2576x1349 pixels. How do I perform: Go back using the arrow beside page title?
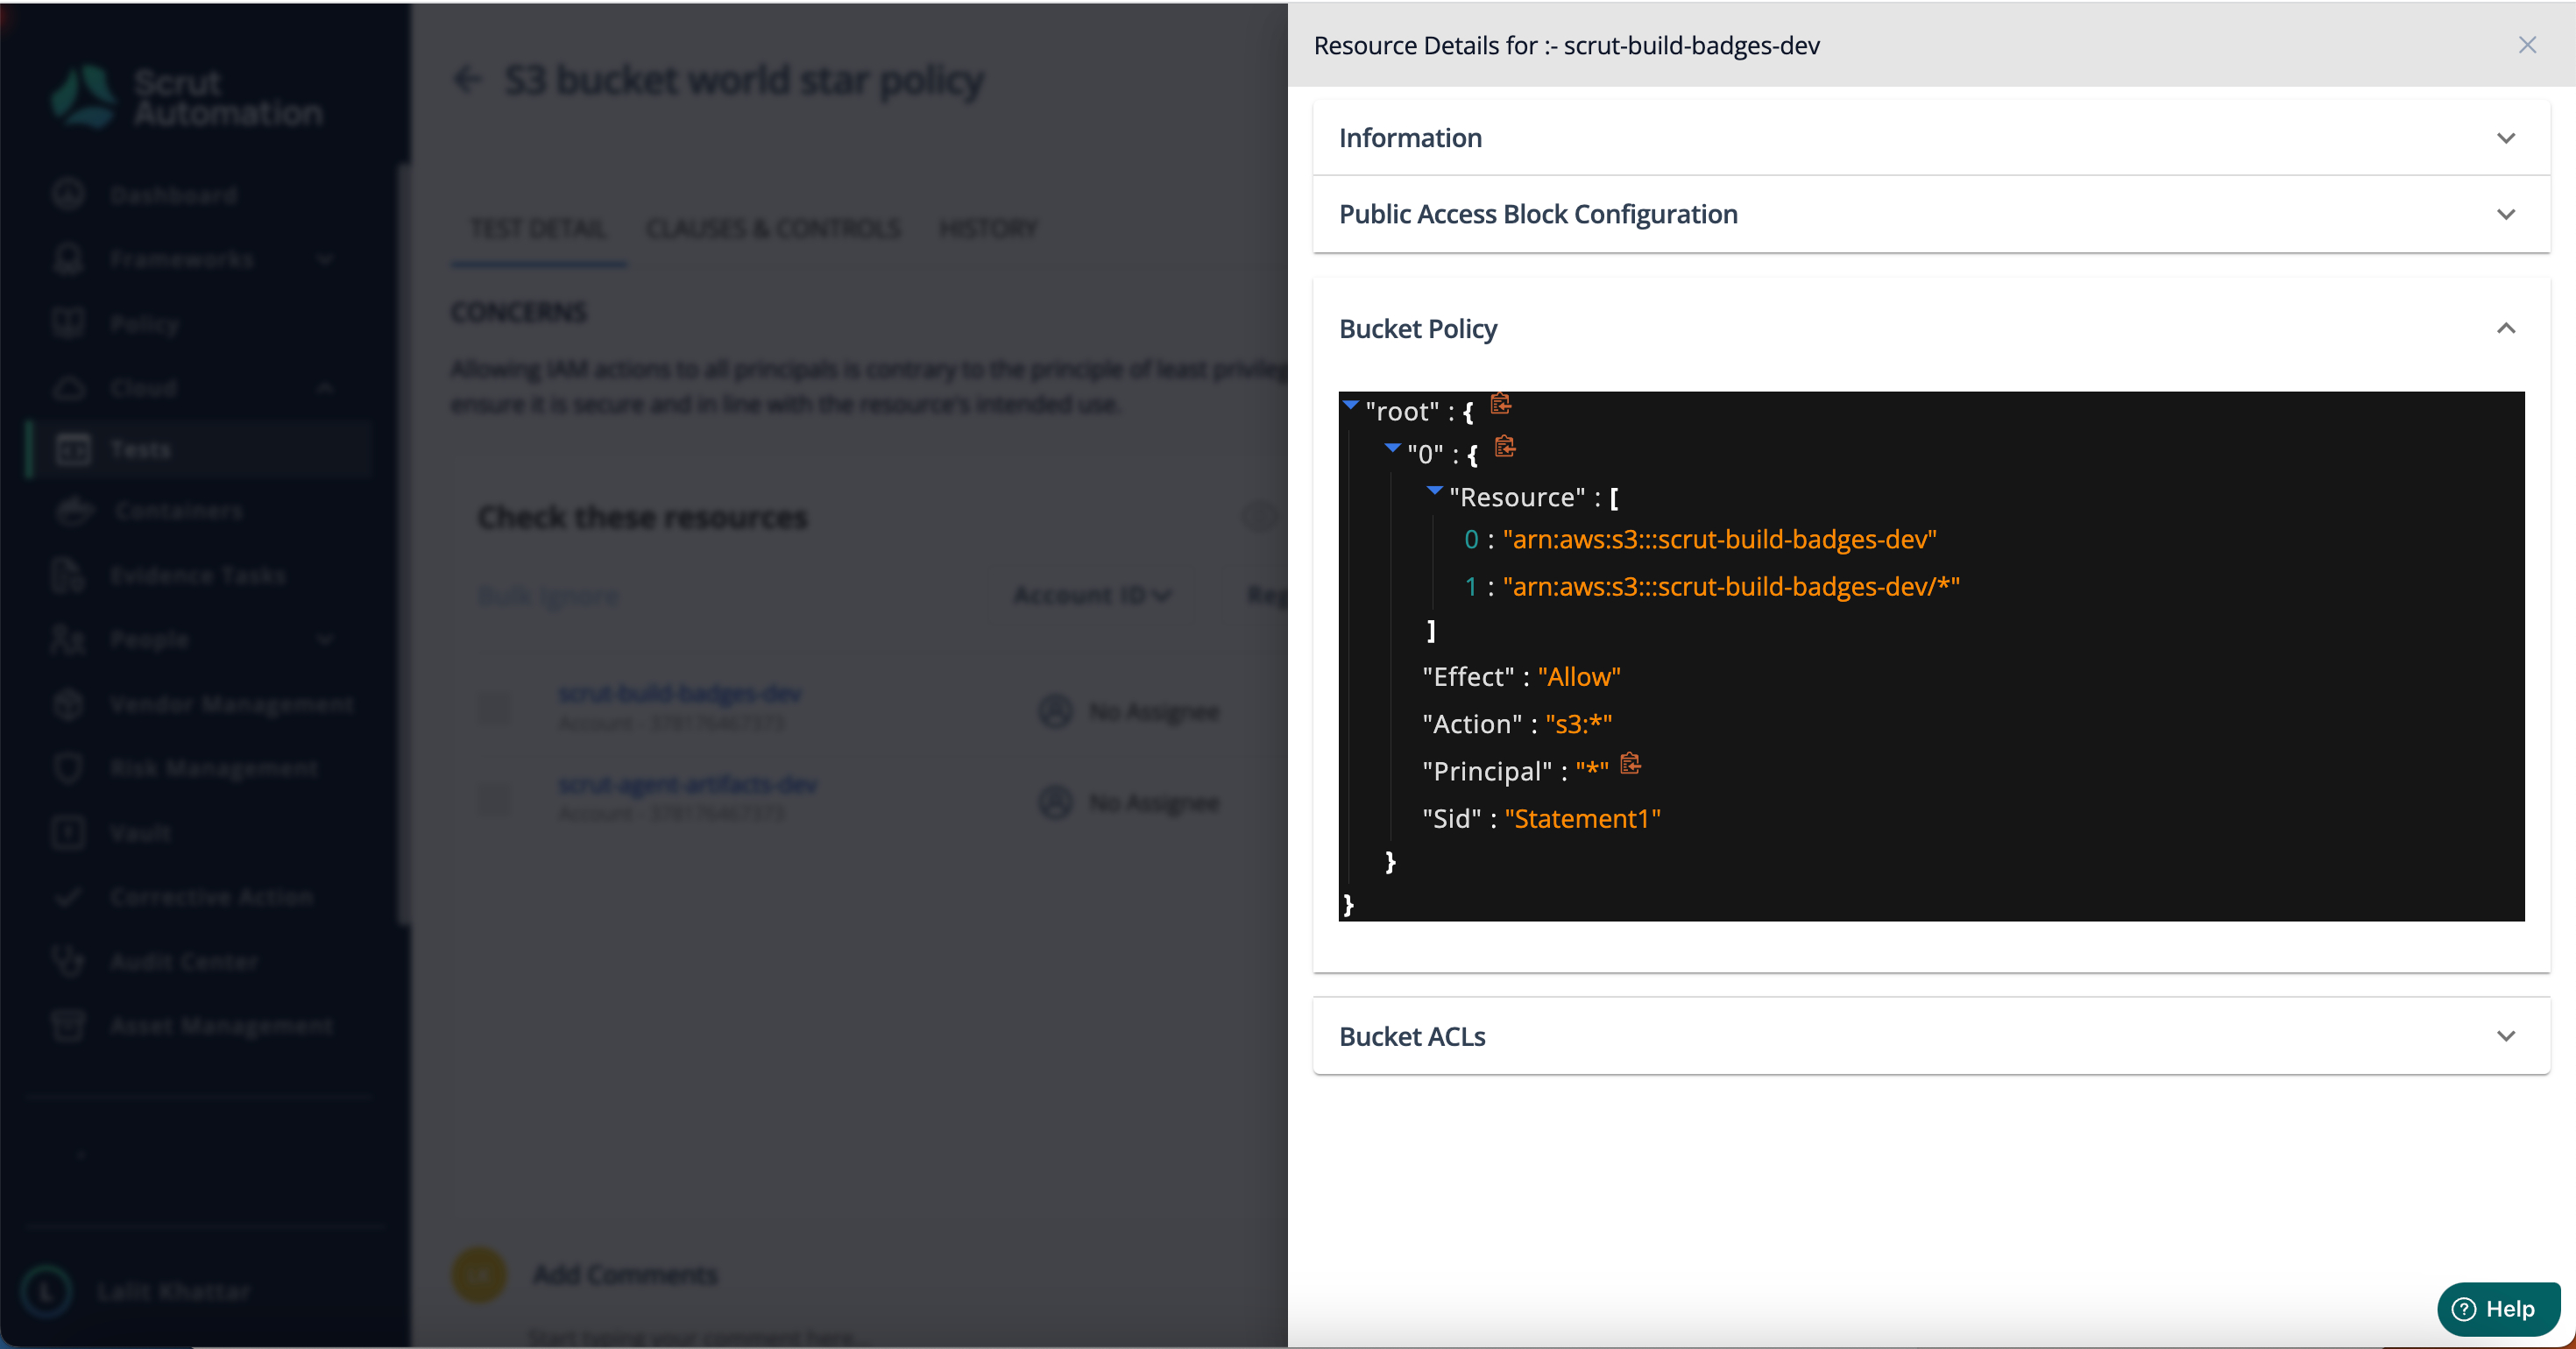(x=468, y=79)
